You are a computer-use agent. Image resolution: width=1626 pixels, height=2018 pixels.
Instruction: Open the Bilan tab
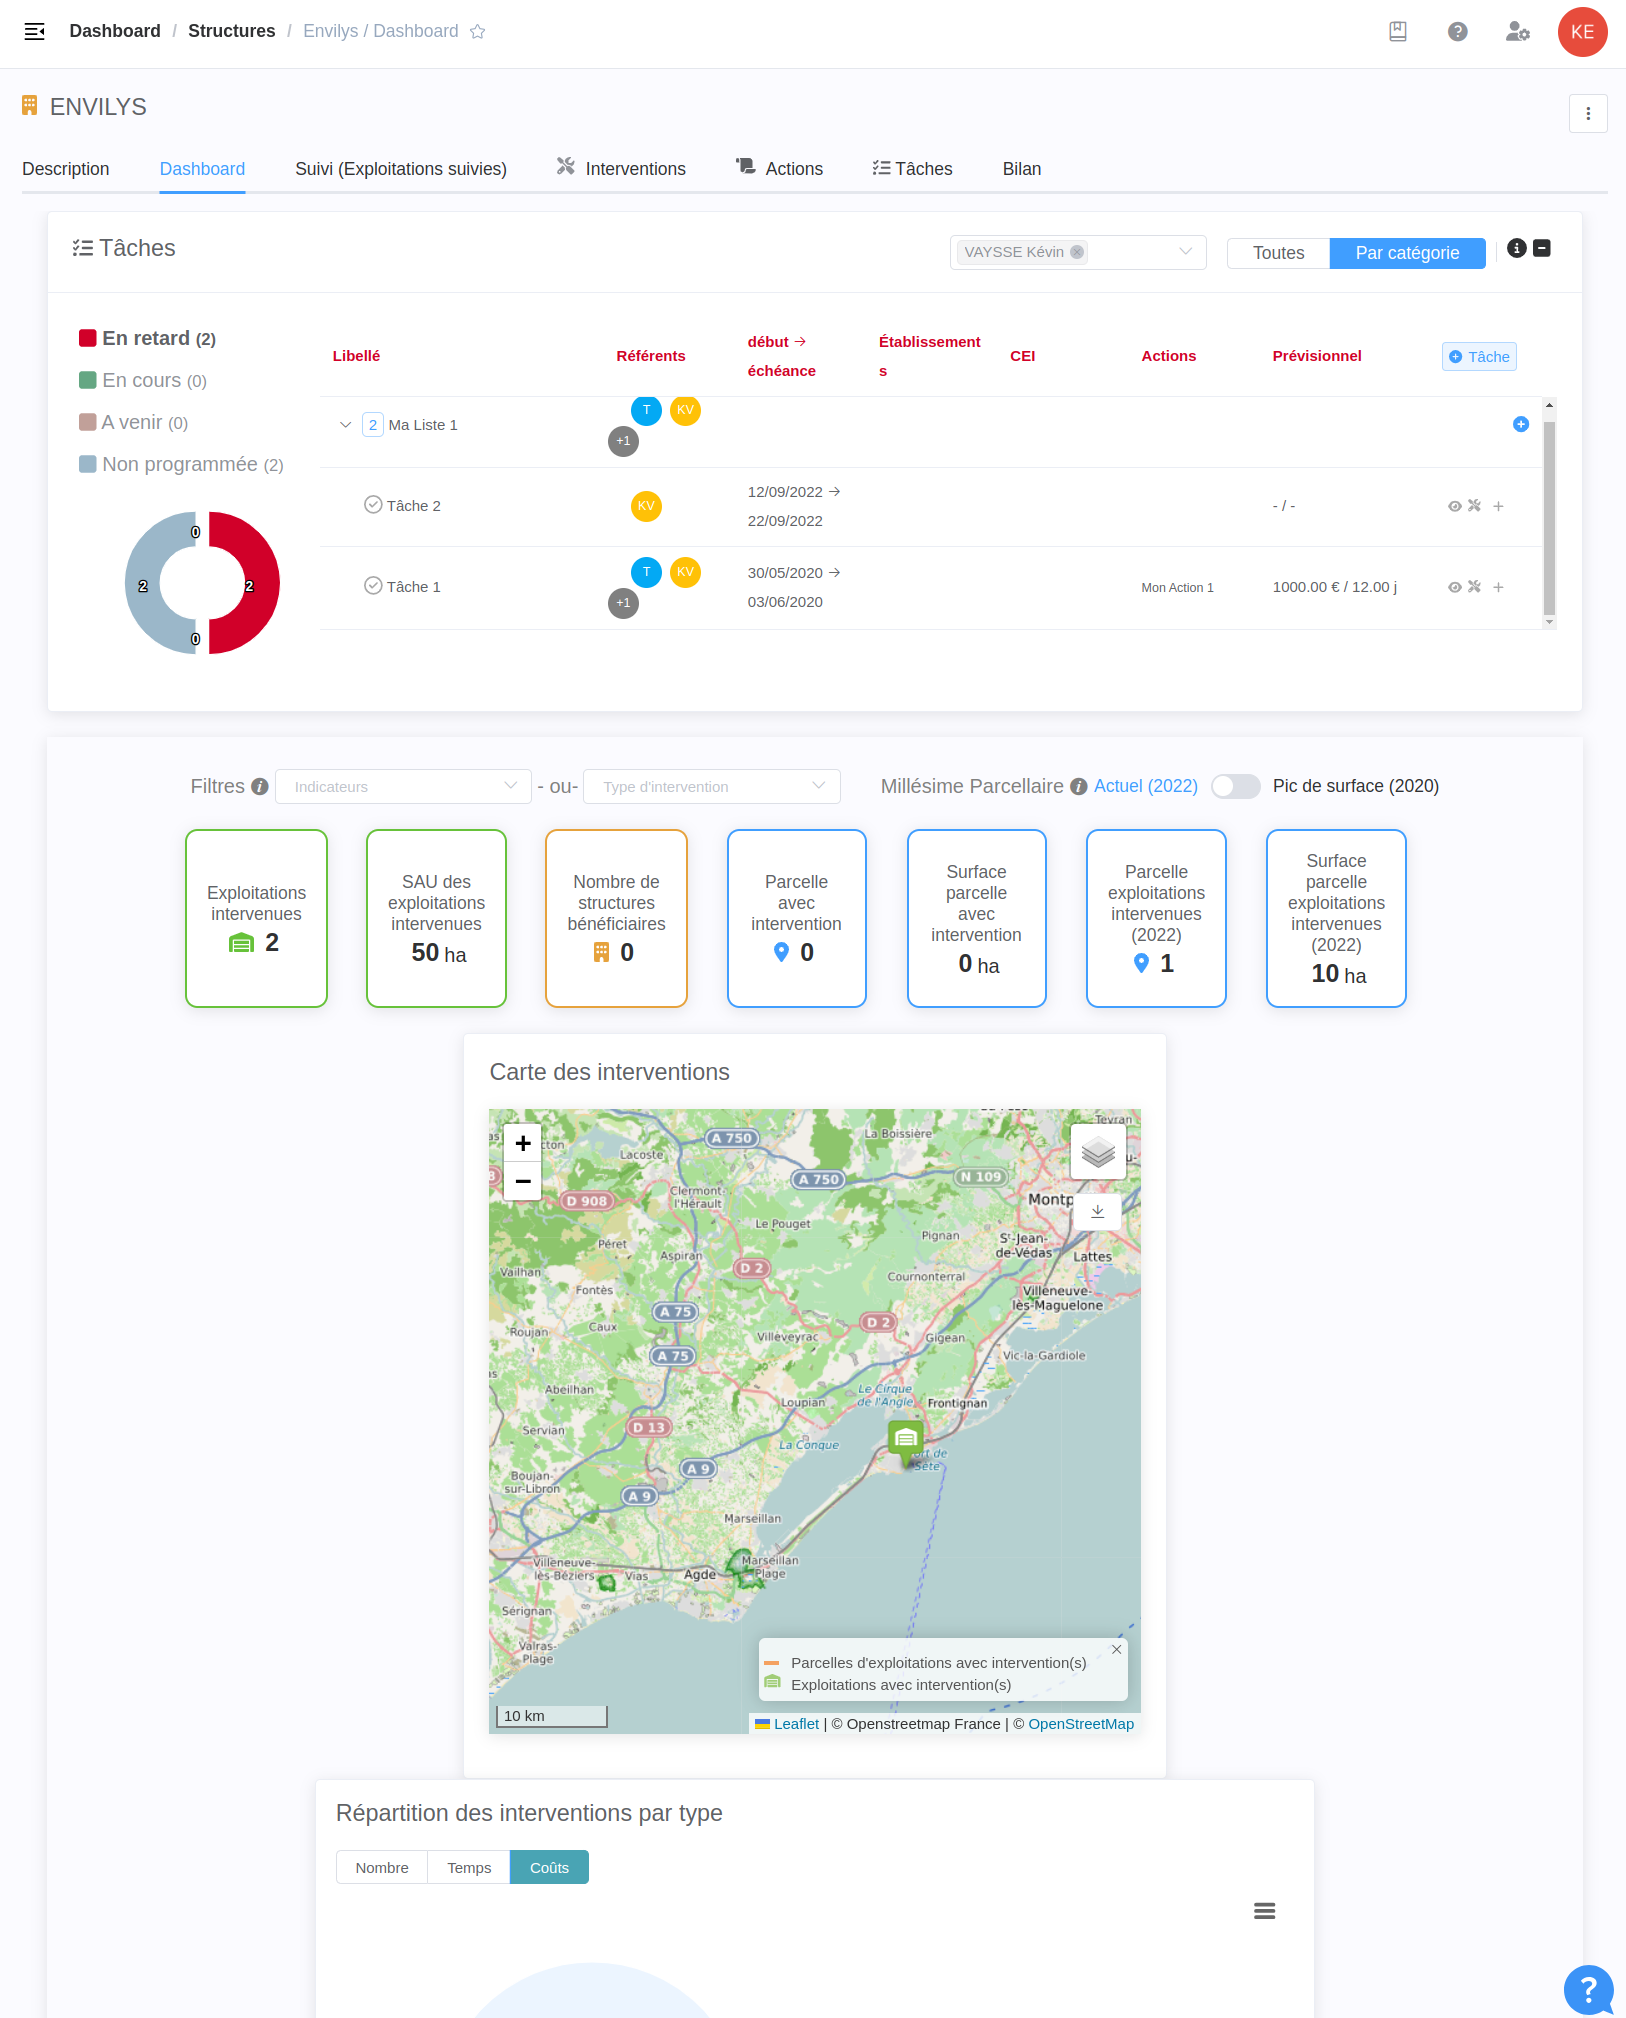point(1021,168)
